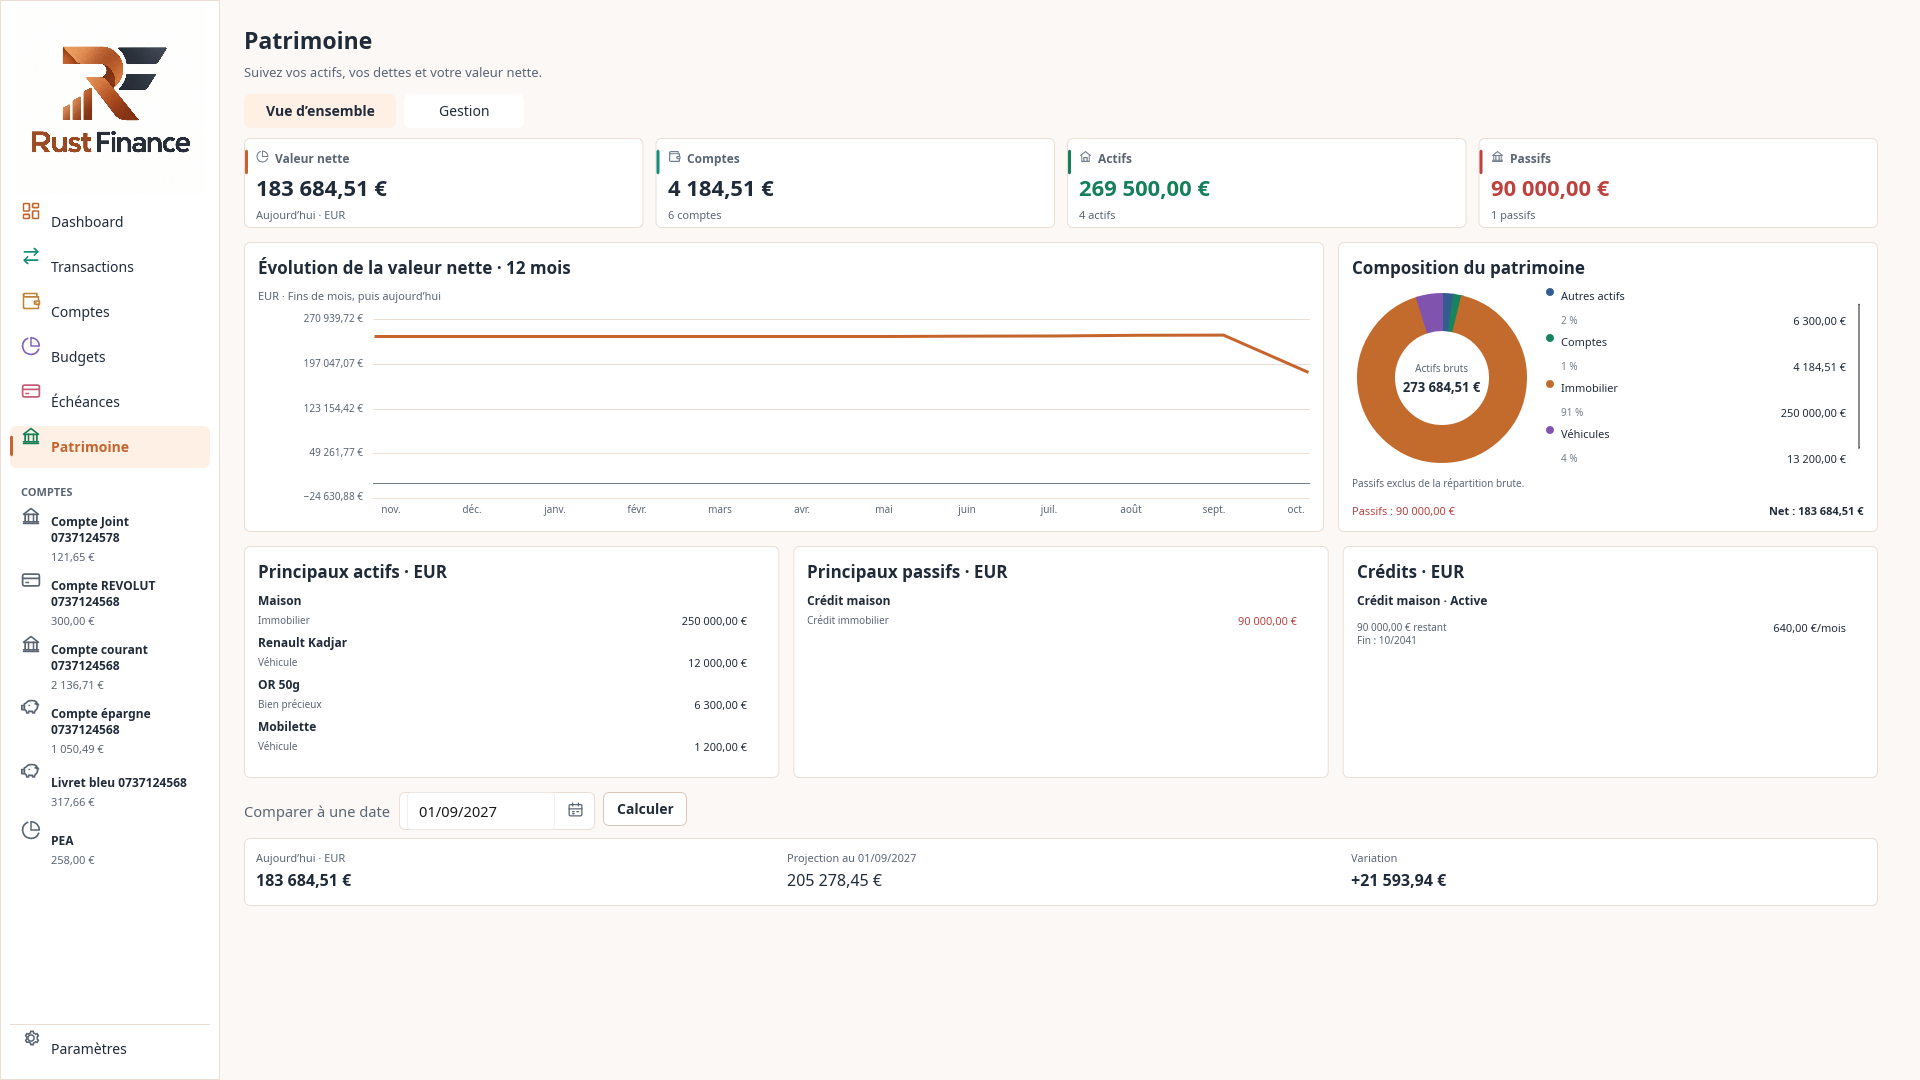Click the composition legend scrollbar

coord(1859,377)
